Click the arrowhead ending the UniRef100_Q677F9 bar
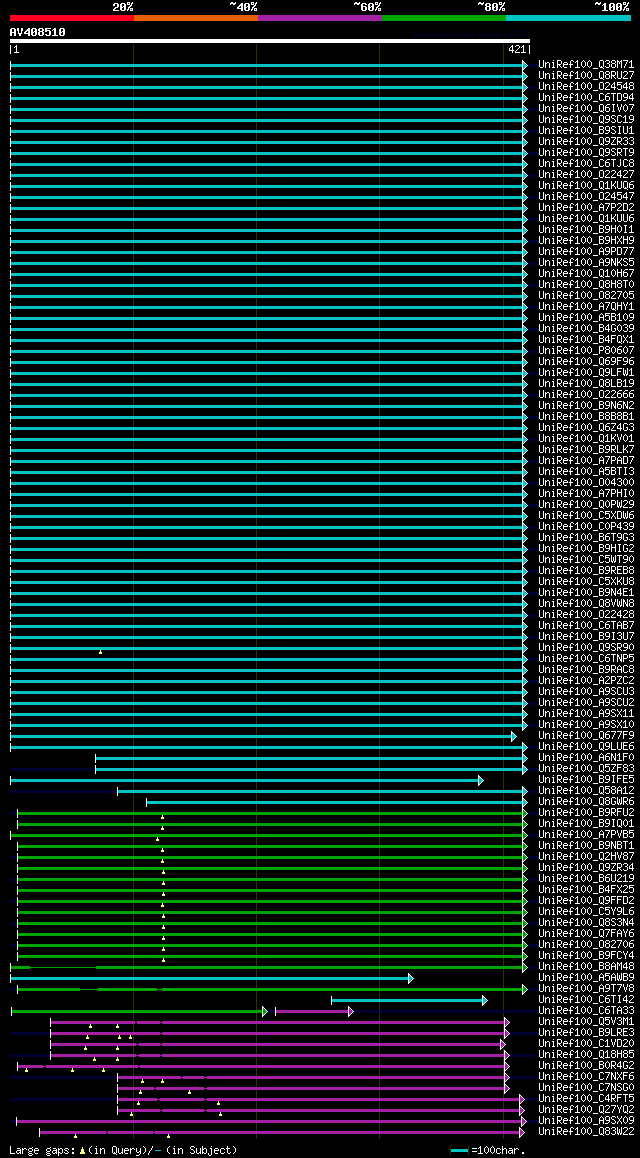 pyautogui.click(x=514, y=736)
